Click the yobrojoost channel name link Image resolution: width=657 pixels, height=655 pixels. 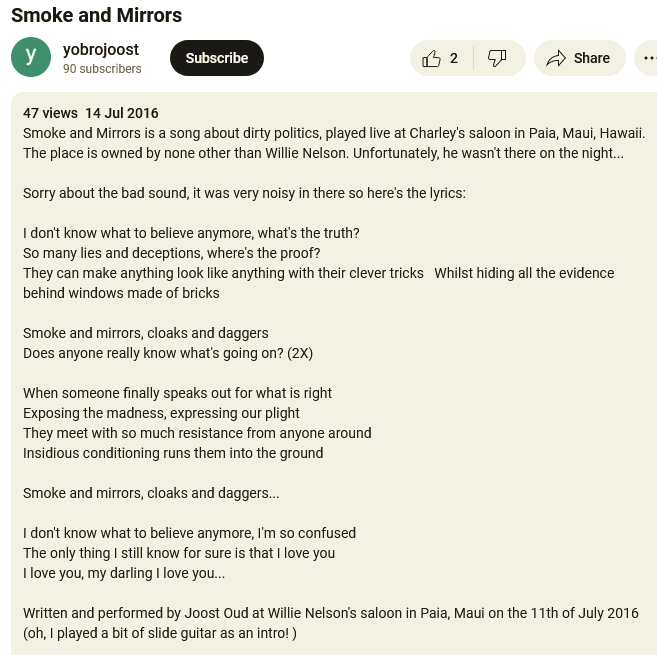(101, 49)
